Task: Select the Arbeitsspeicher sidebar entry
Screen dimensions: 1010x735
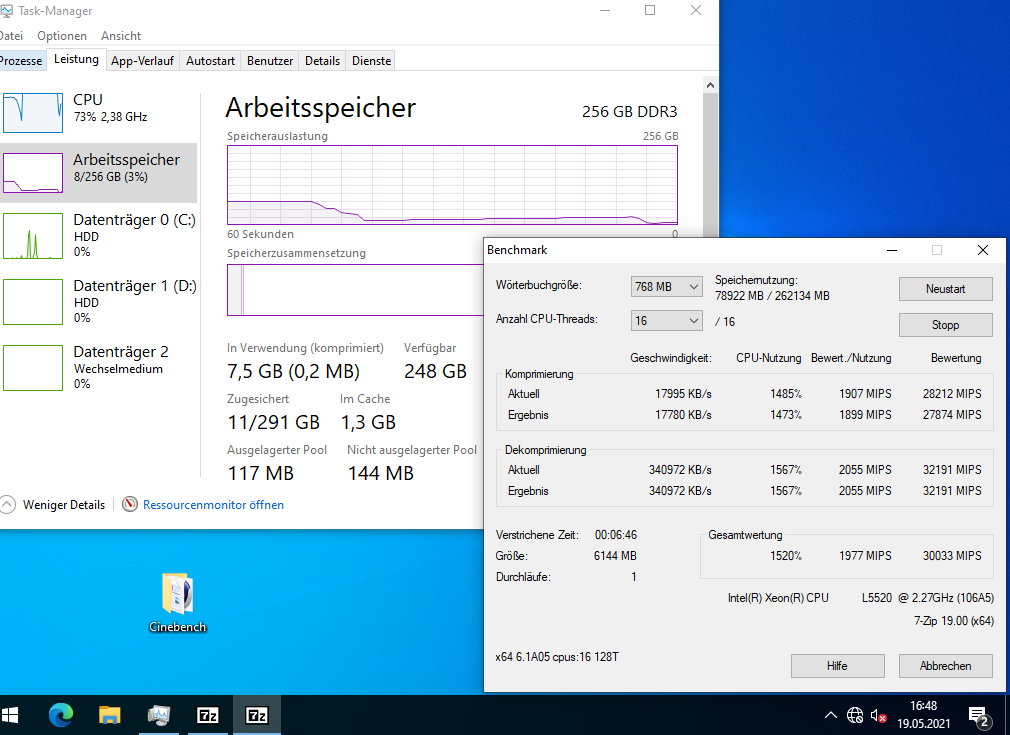Action: point(99,173)
